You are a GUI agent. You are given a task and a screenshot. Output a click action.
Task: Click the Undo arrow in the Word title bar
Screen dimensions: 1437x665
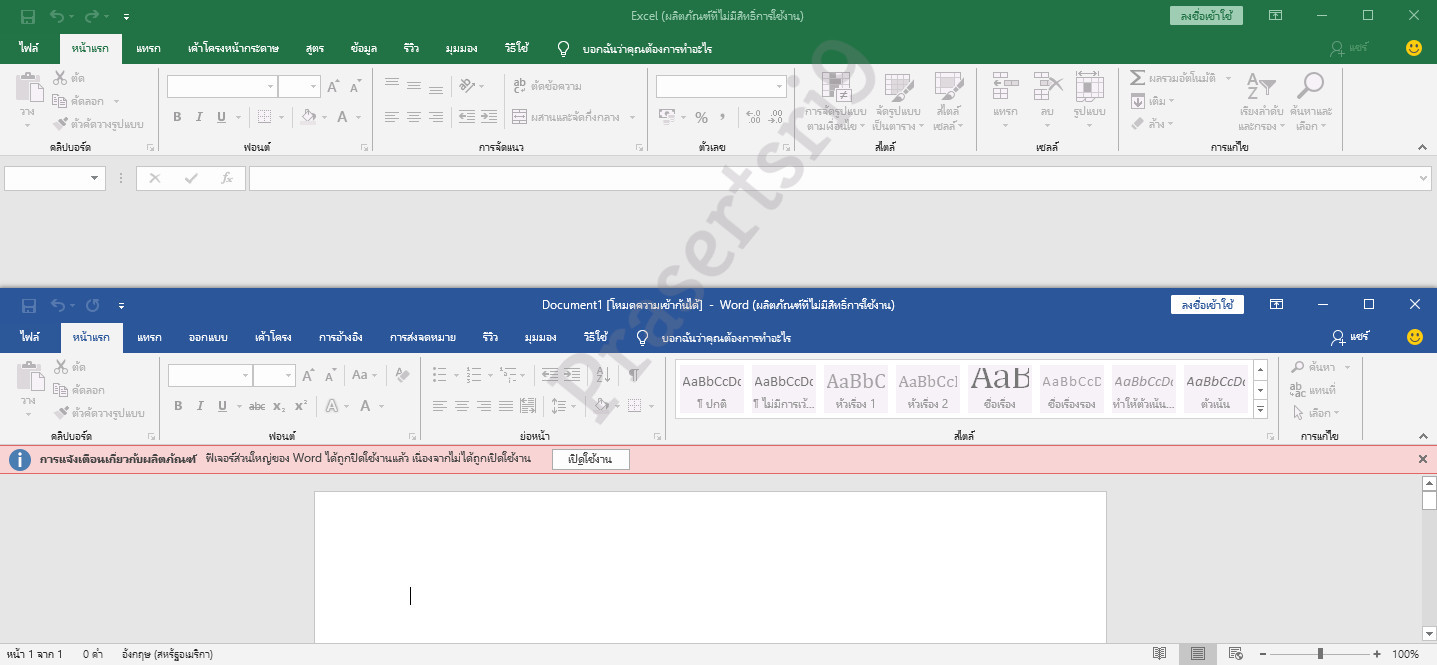[59, 304]
